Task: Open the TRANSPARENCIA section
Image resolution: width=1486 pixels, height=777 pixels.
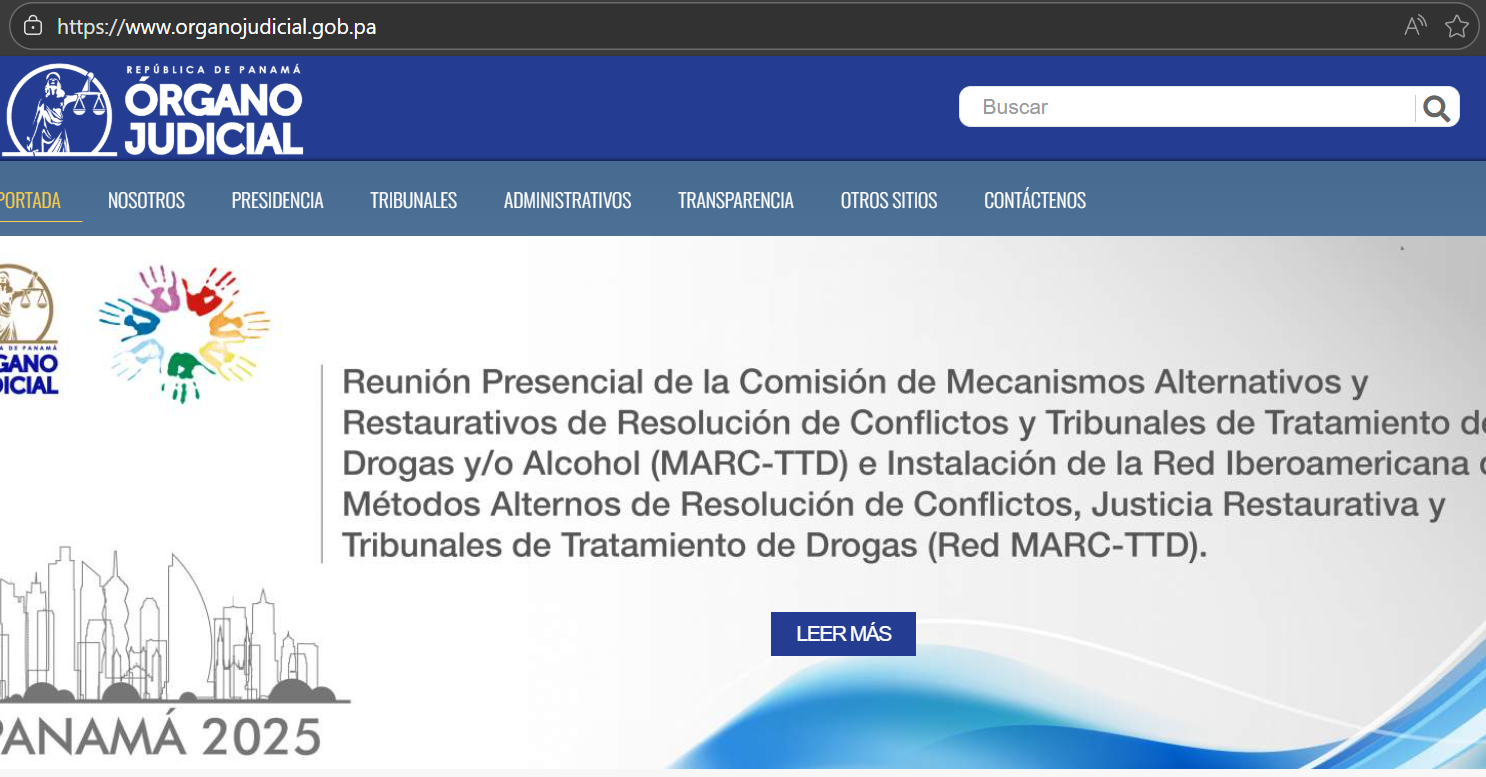Action: coord(735,200)
